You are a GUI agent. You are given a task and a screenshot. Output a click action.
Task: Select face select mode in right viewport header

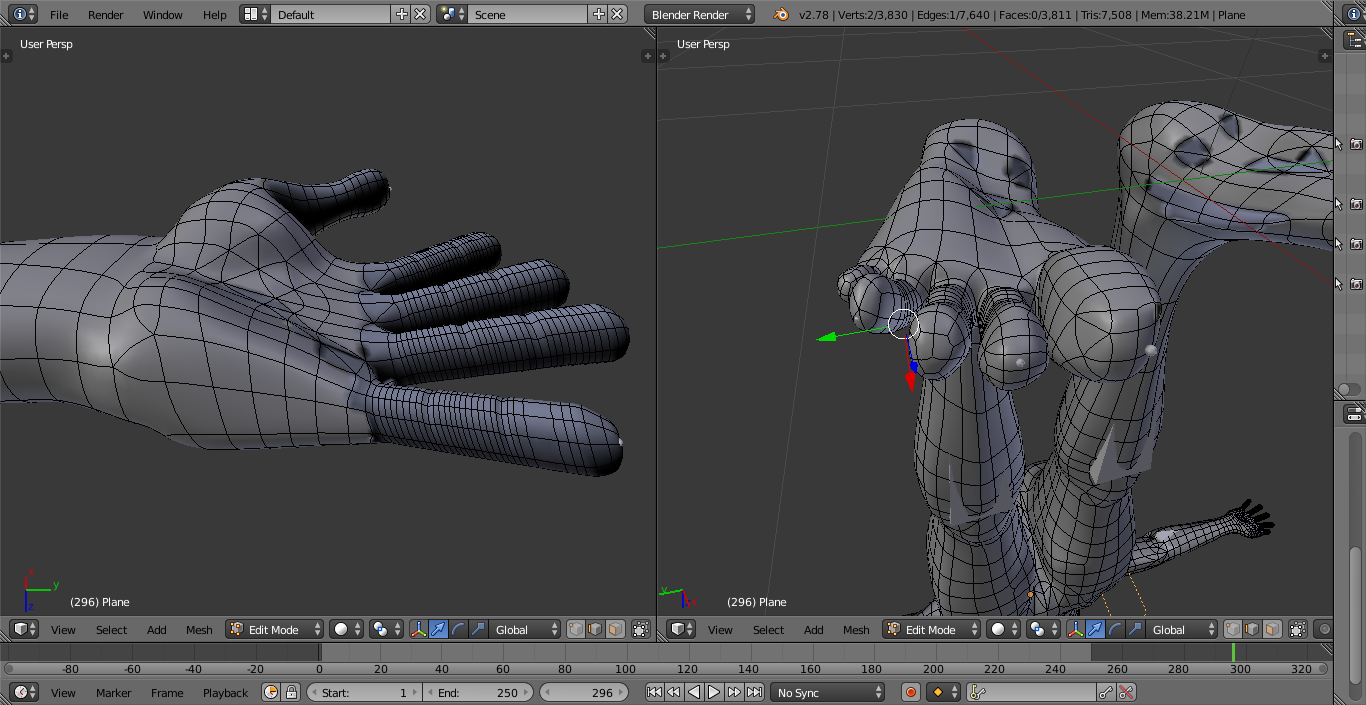(1272, 630)
